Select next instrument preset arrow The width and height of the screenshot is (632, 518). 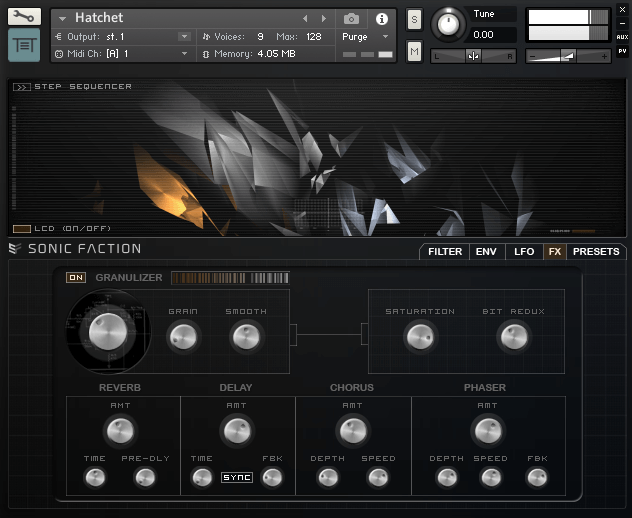pyautogui.click(x=324, y=19)
